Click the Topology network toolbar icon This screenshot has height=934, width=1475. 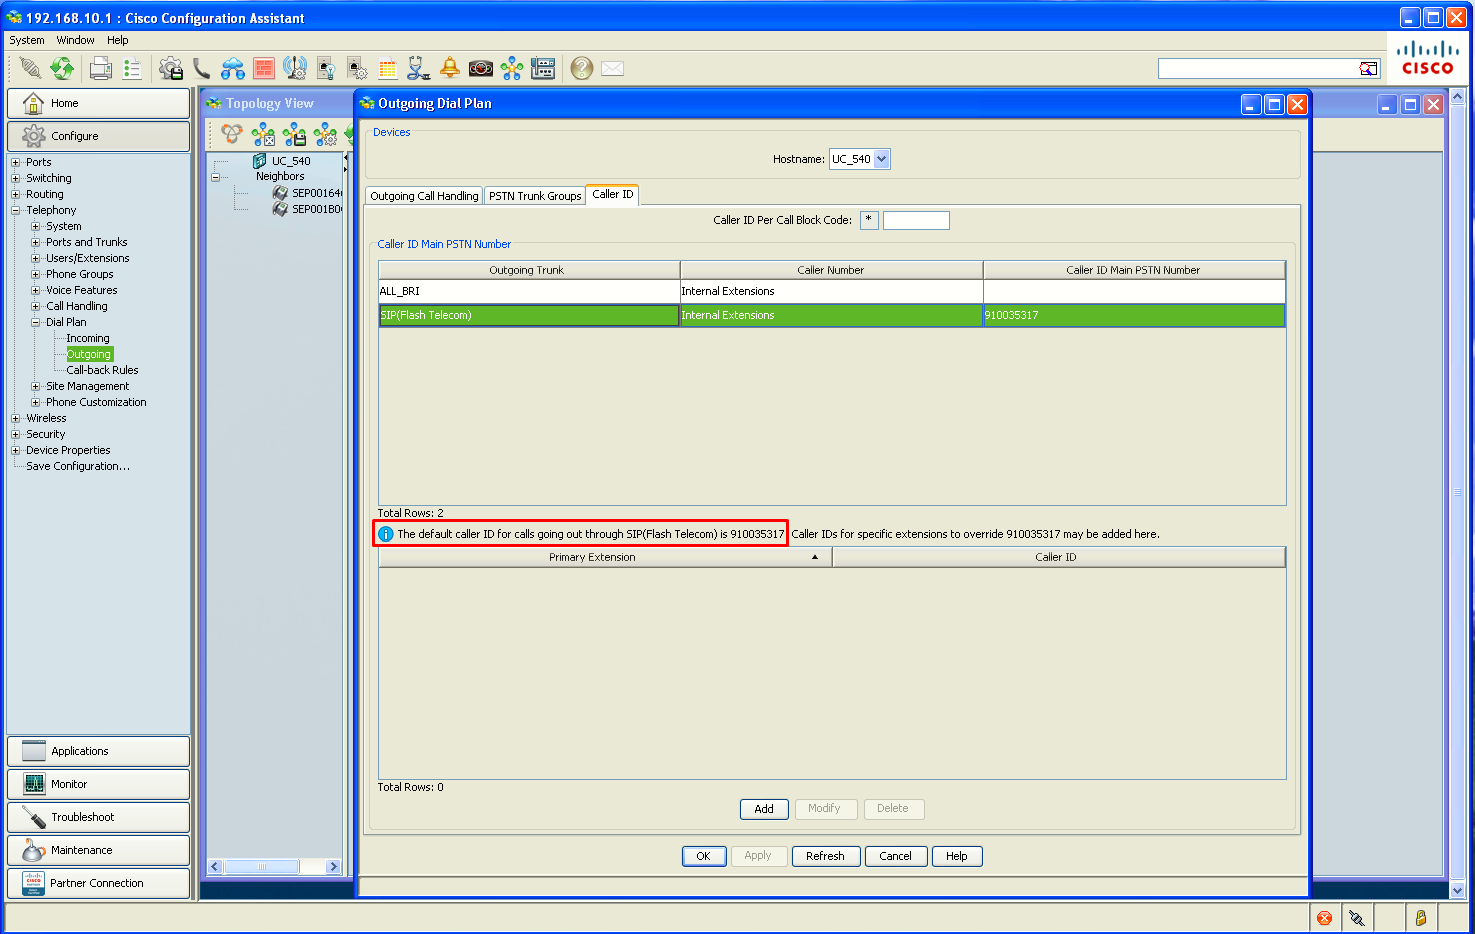pyautogui.click(x=512, y=68)
